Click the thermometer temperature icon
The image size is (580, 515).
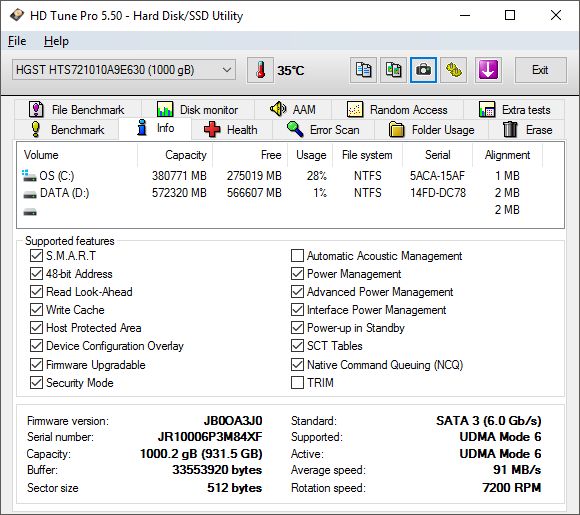pyautogui.click(x=260, y=70)
